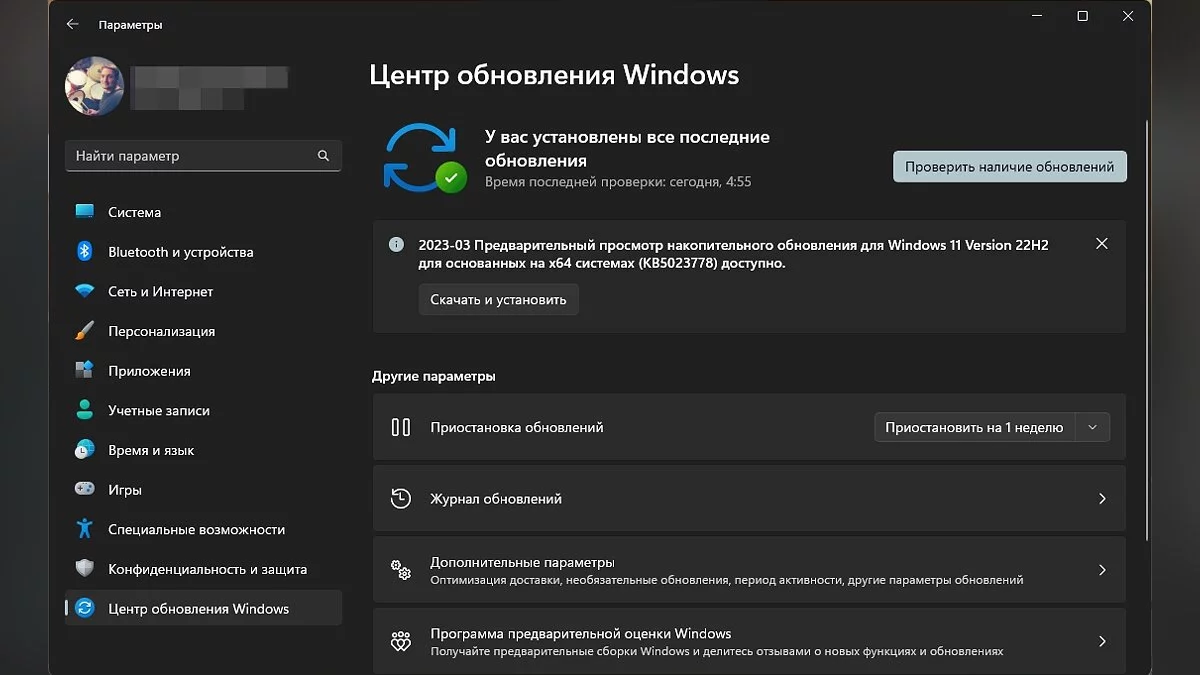Screen dimensions: 1200x675
Task: Click Проверить наличие обновлений button
Action: (x=1009, y=167)
